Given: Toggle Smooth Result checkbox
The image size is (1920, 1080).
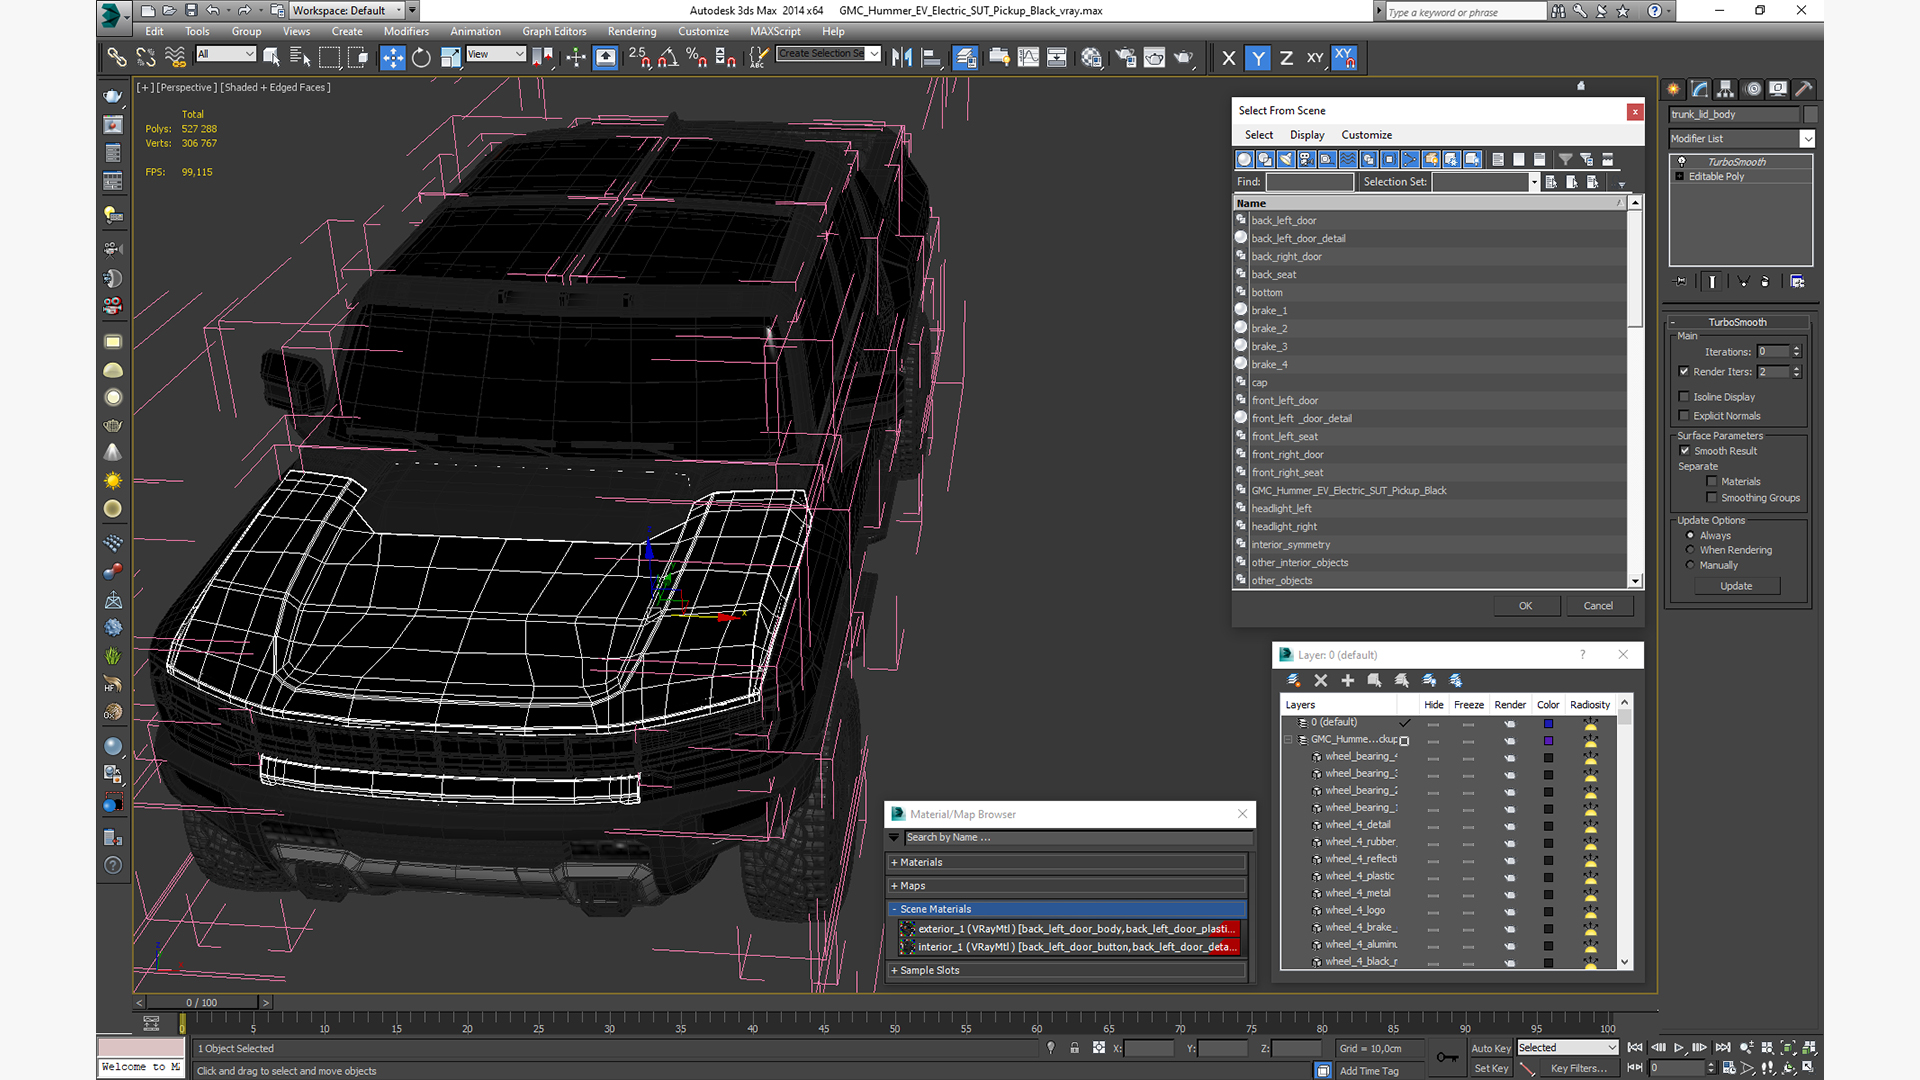Looking at the screenshot, I should [x=1685, y=451].
